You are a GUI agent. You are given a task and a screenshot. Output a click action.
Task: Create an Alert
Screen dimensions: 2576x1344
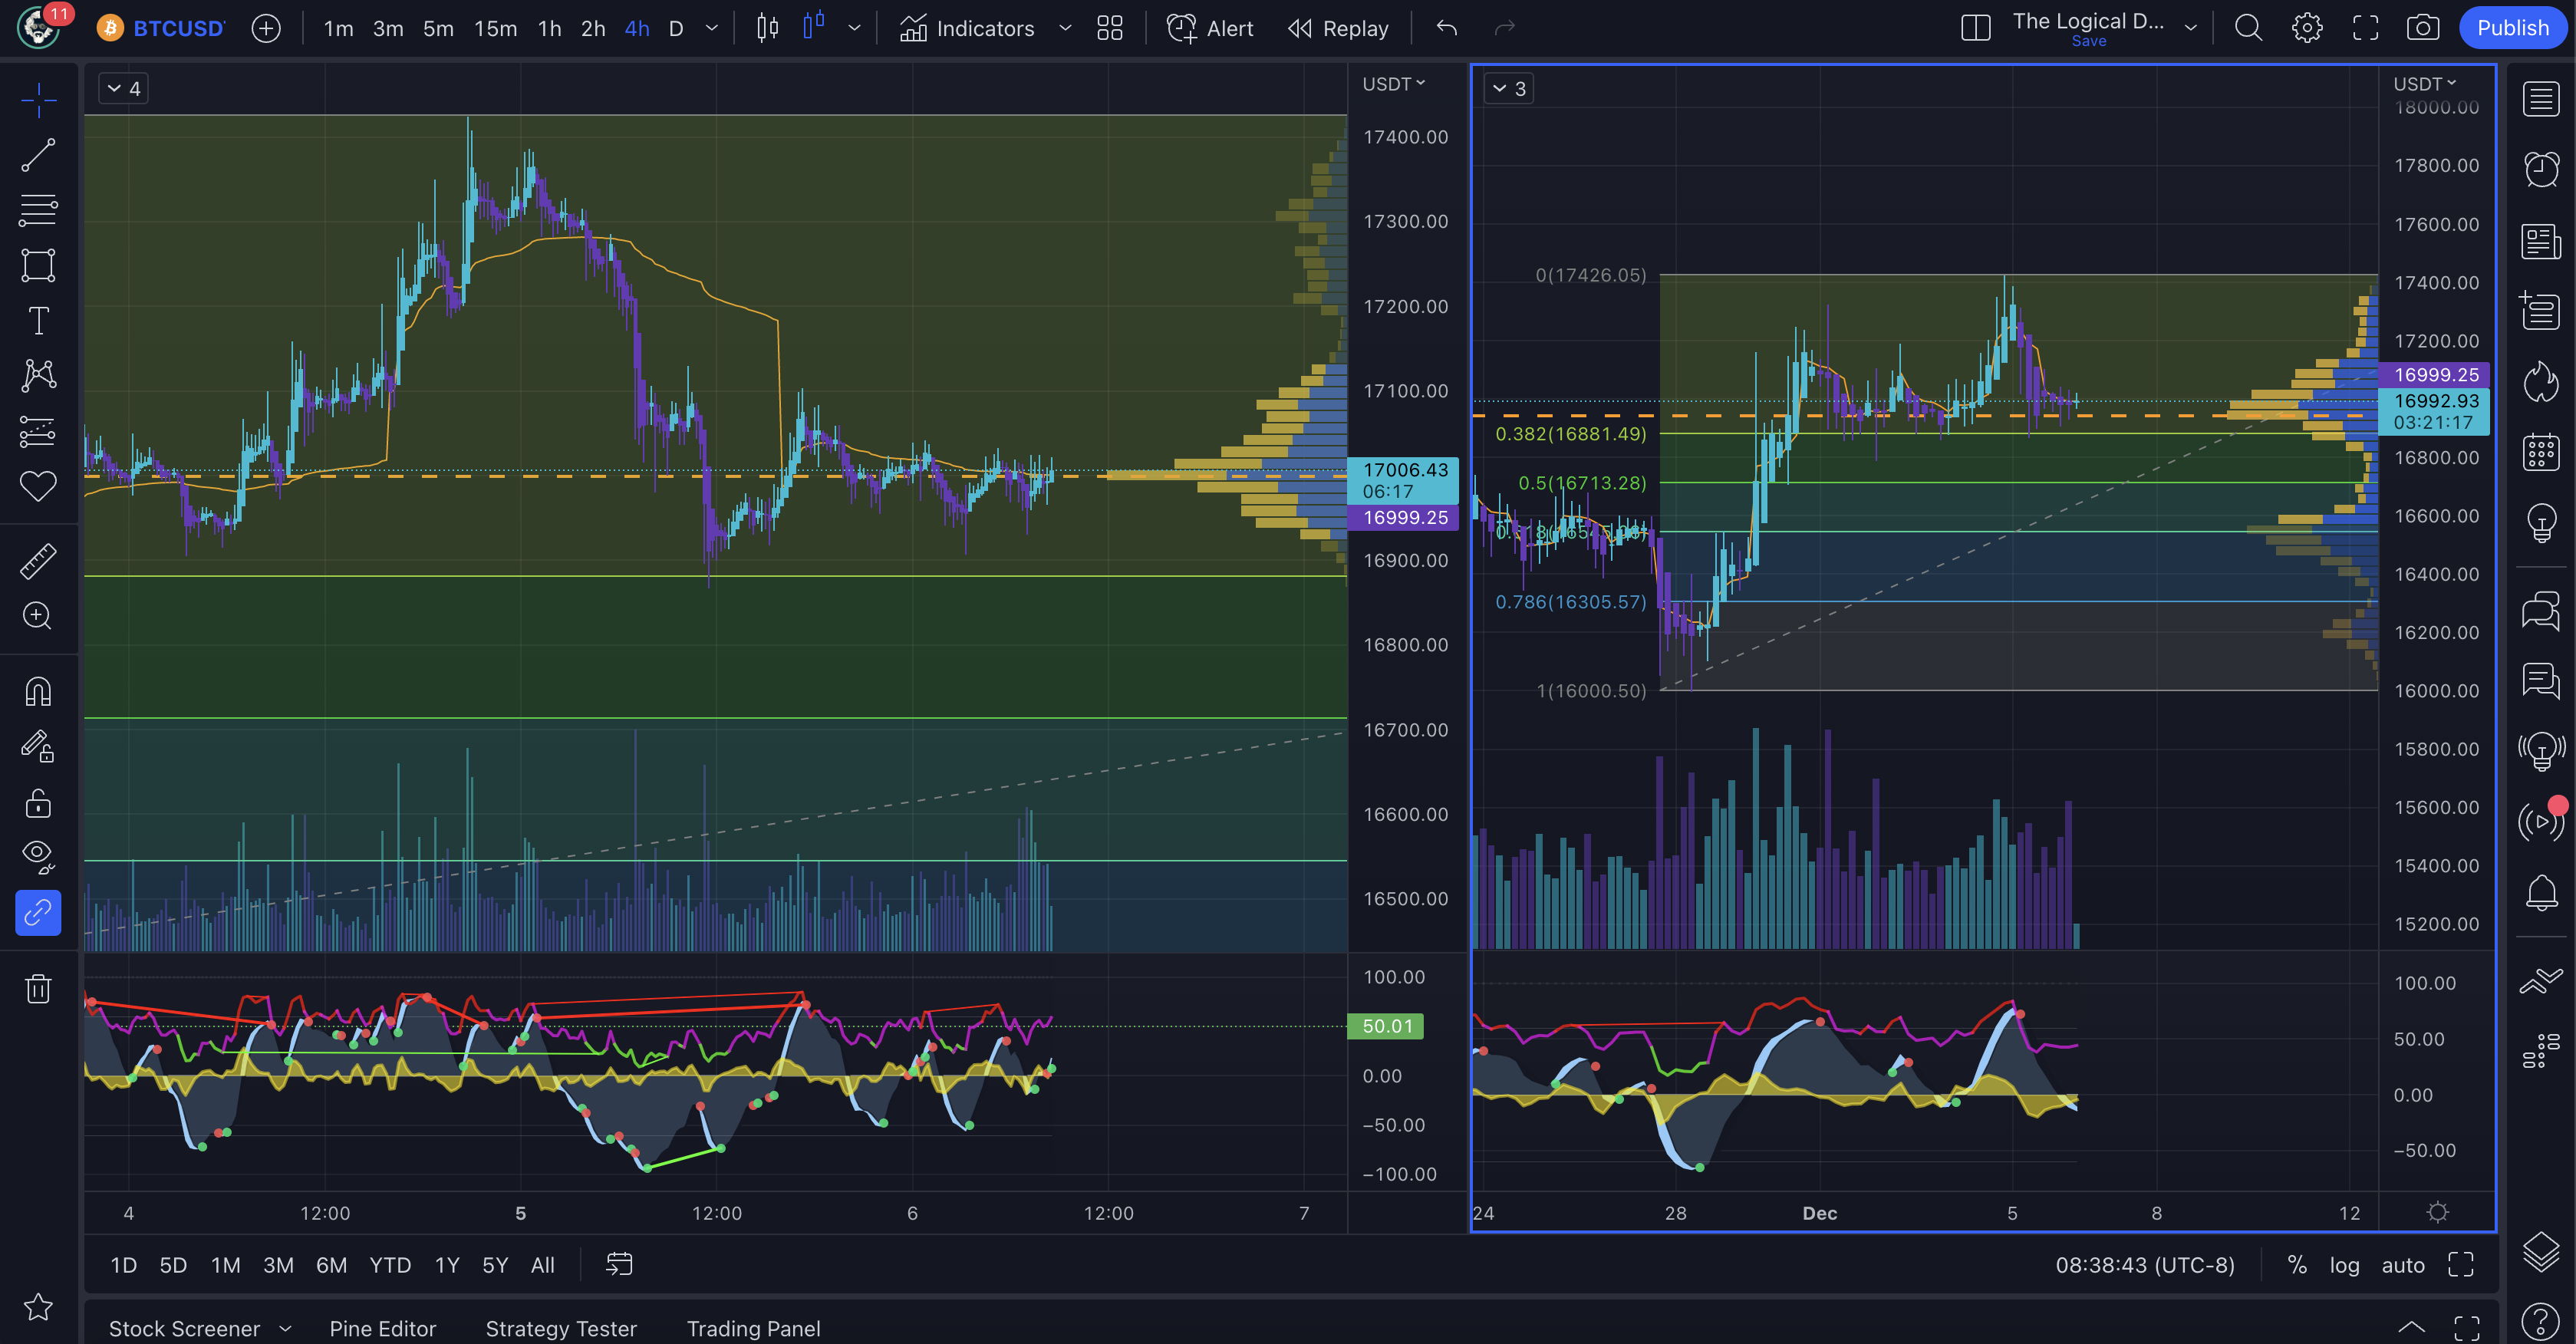coord(1209,28)
